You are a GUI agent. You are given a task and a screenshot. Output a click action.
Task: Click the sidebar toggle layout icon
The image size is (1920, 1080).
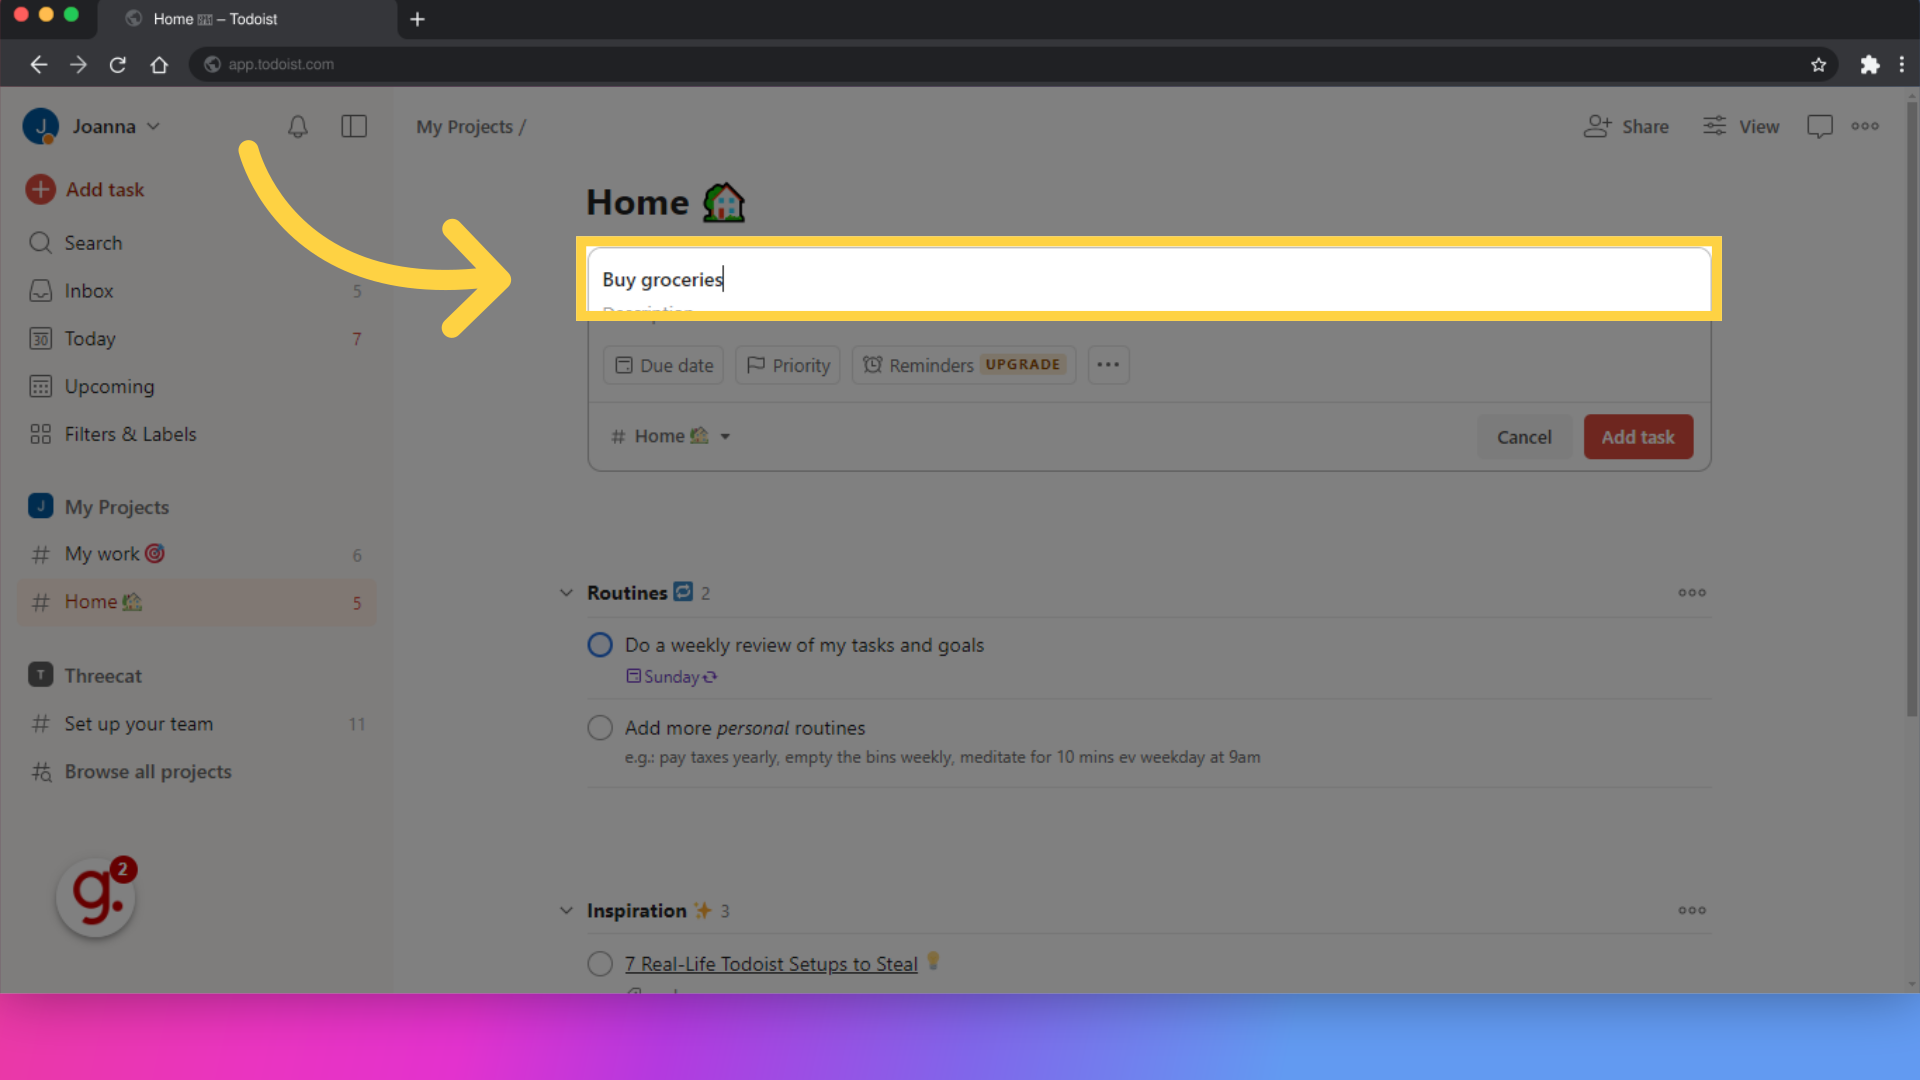point(353,125)
